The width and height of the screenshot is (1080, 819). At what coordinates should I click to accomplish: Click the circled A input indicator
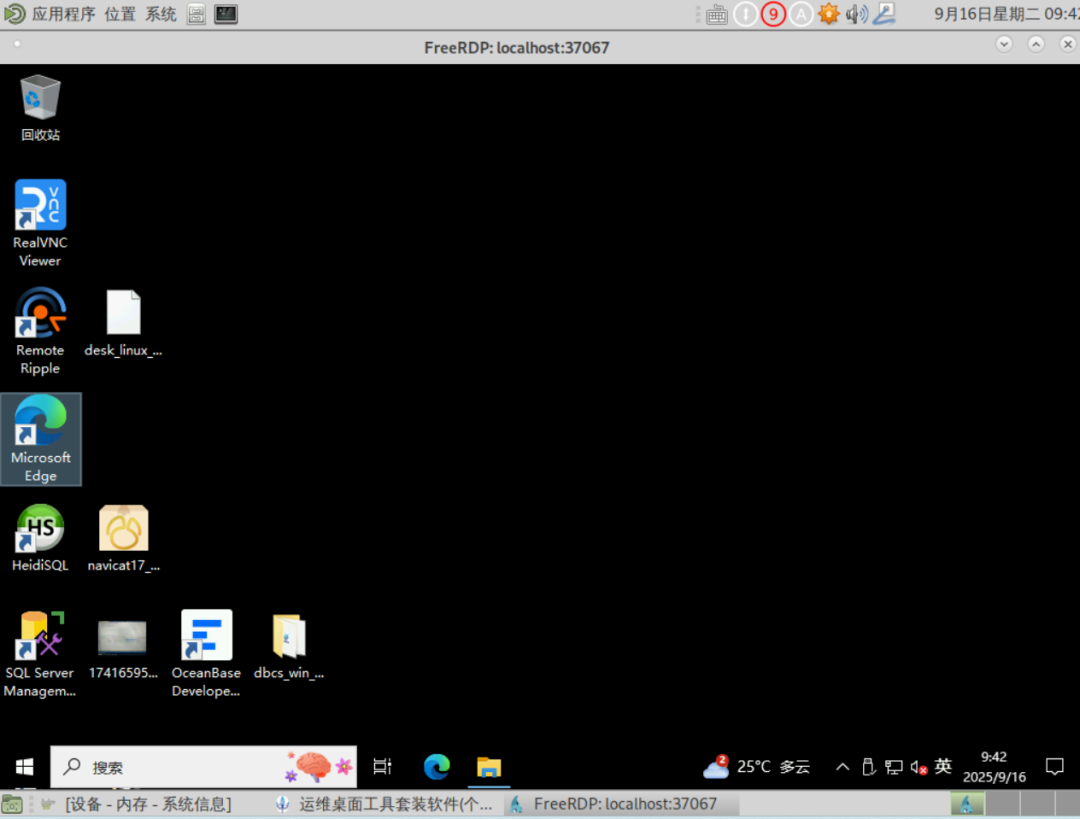800,14
